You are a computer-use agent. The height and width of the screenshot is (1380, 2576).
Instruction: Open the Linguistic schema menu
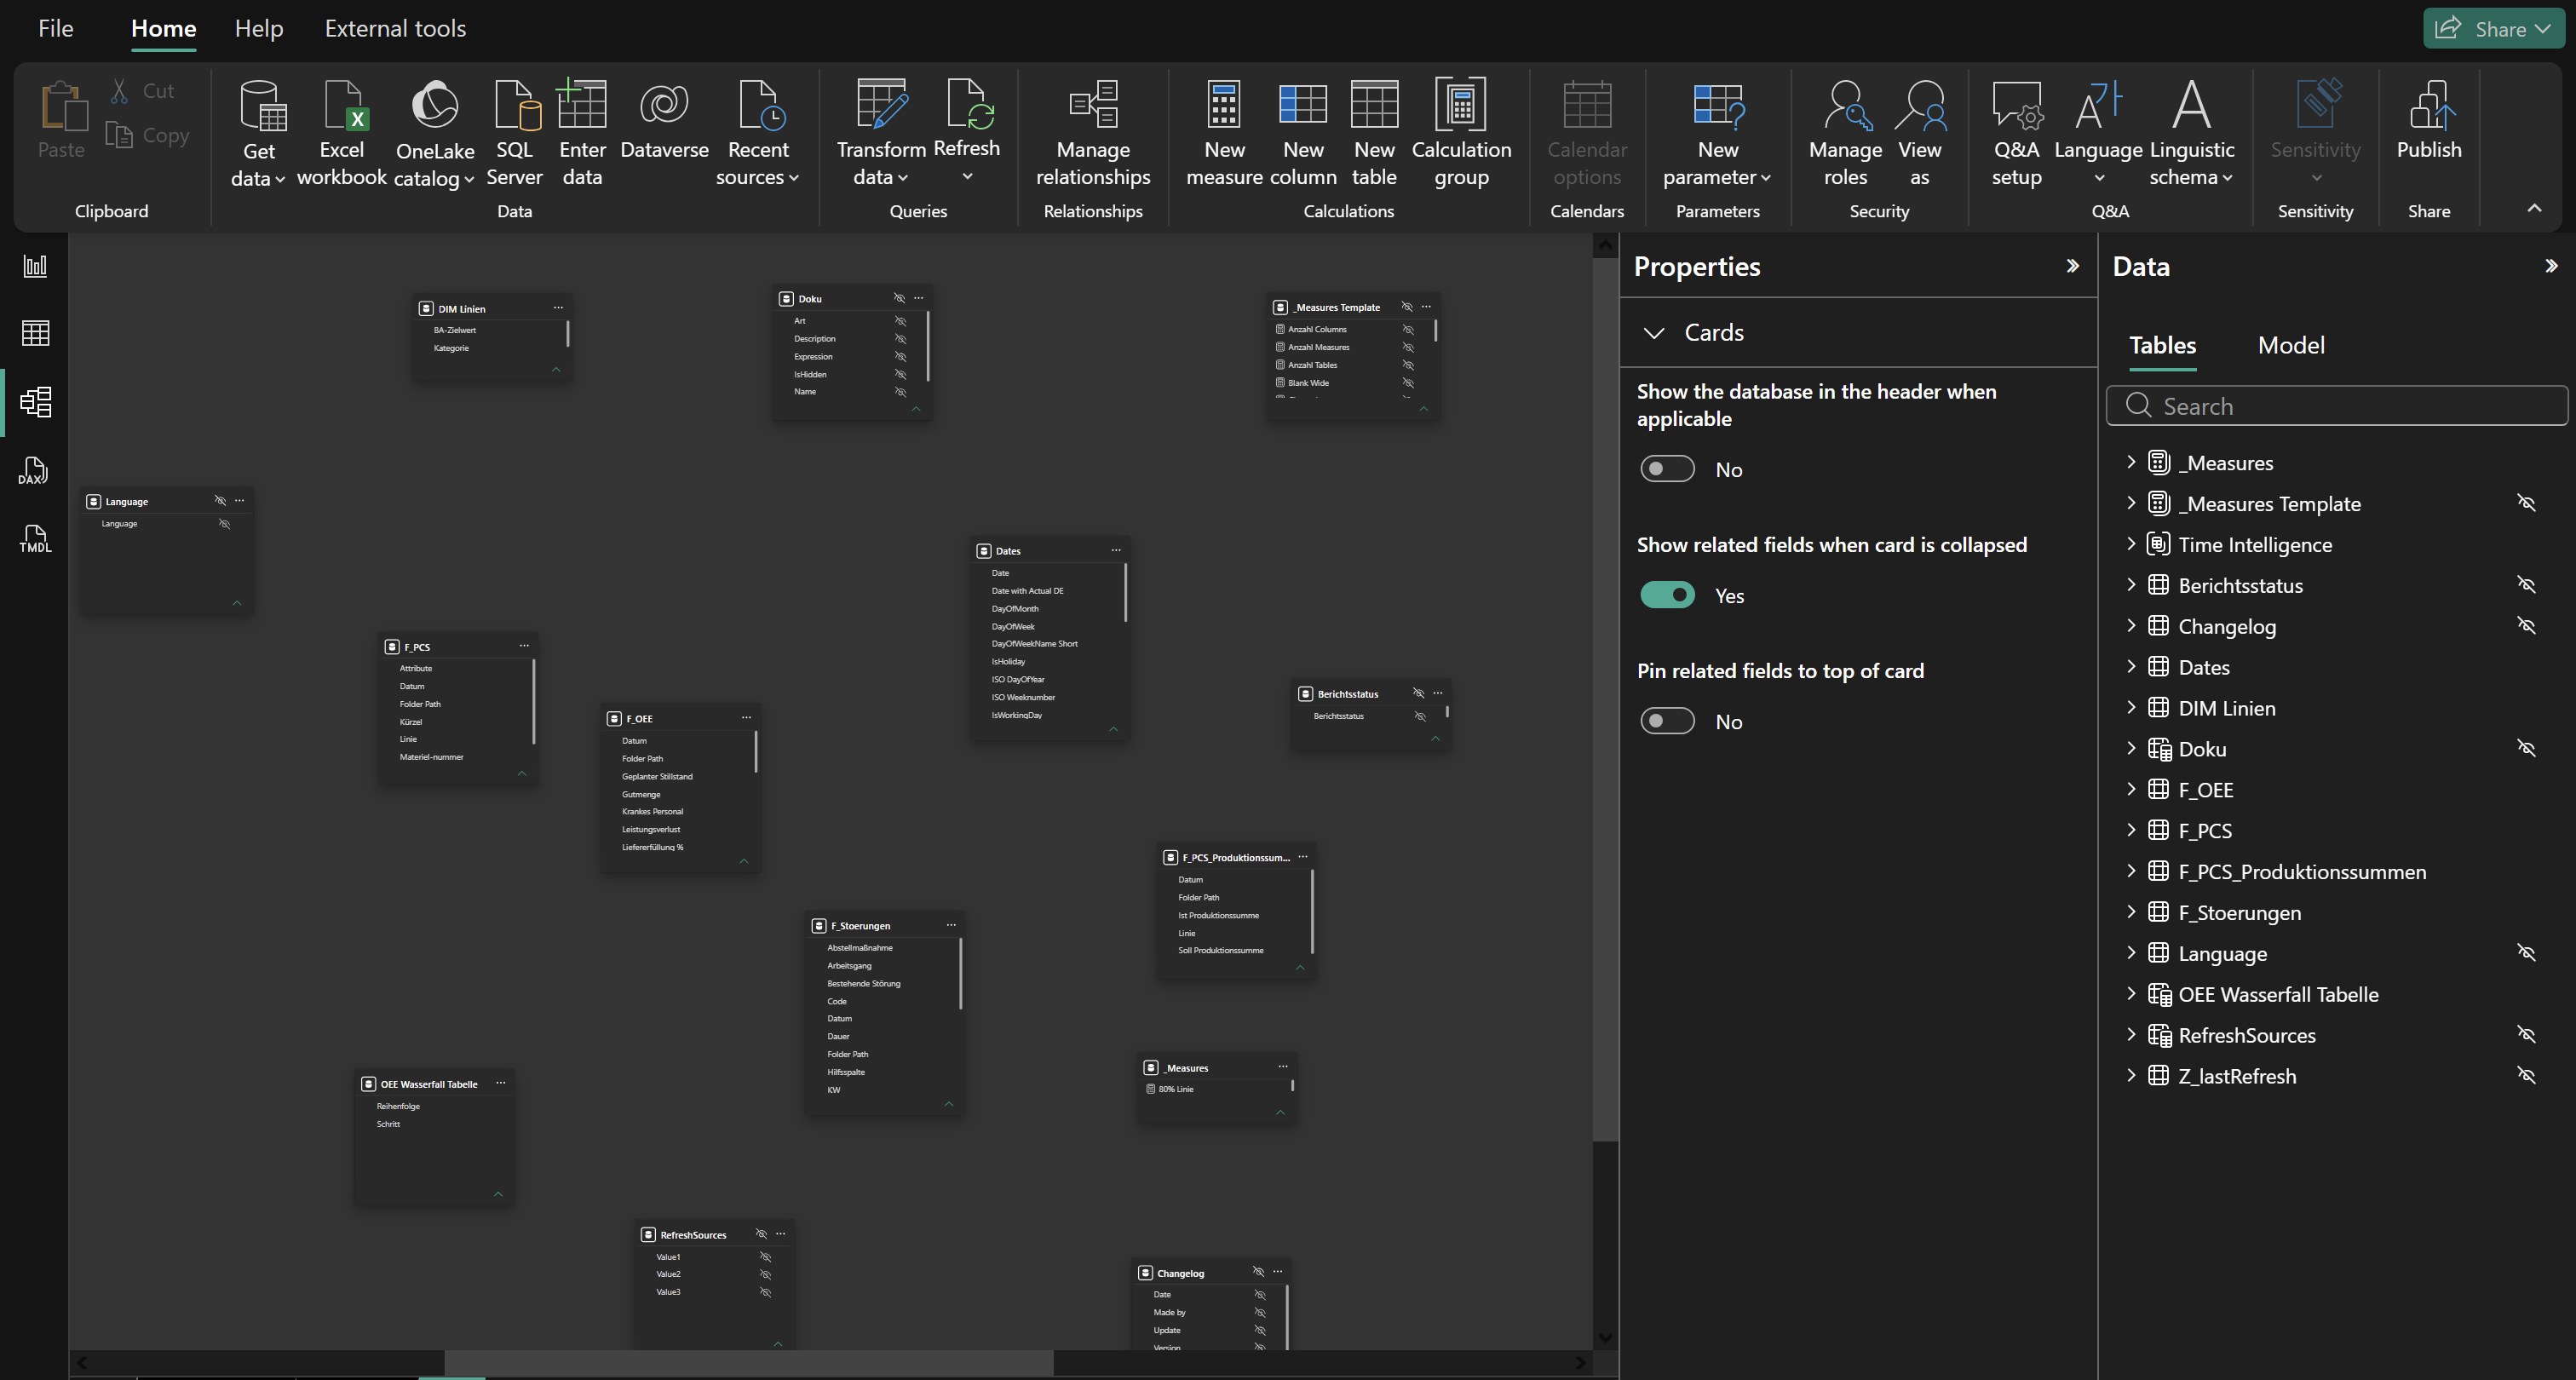point(2192,134)
